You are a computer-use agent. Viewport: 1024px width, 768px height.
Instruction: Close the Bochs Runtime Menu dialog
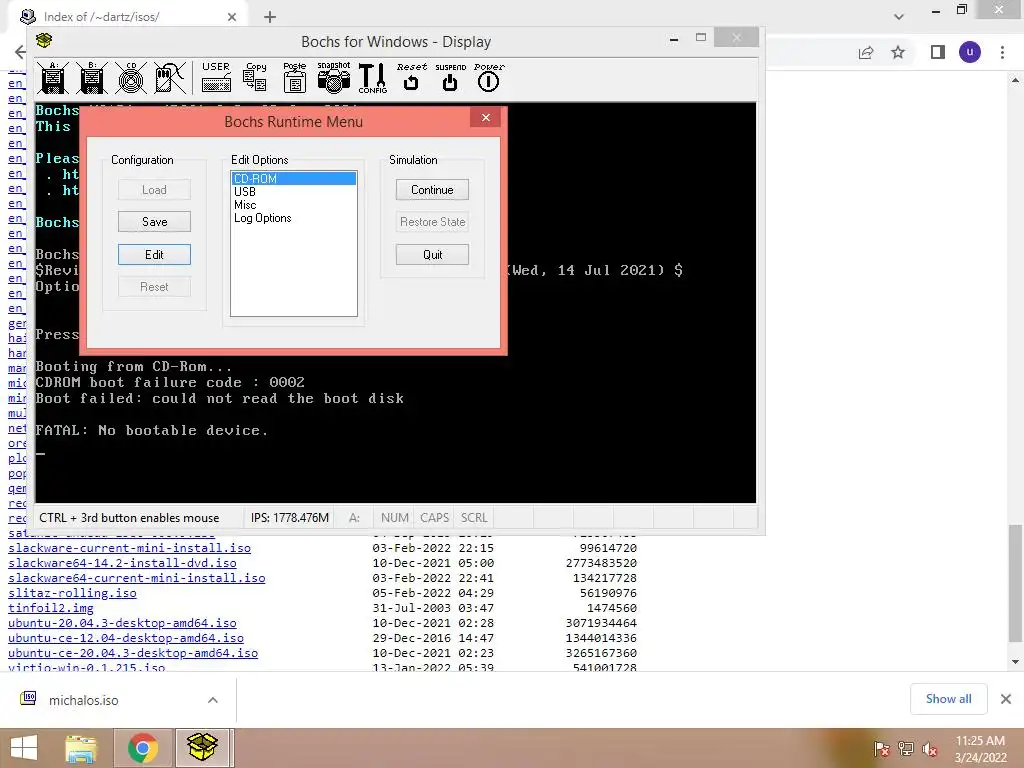485,118
